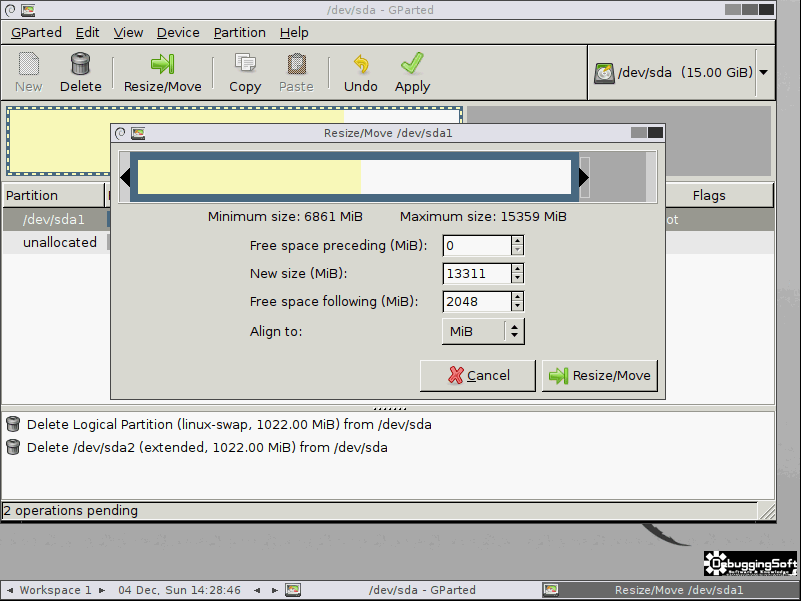Click the next window arrow in taskbar

point(274,590)
